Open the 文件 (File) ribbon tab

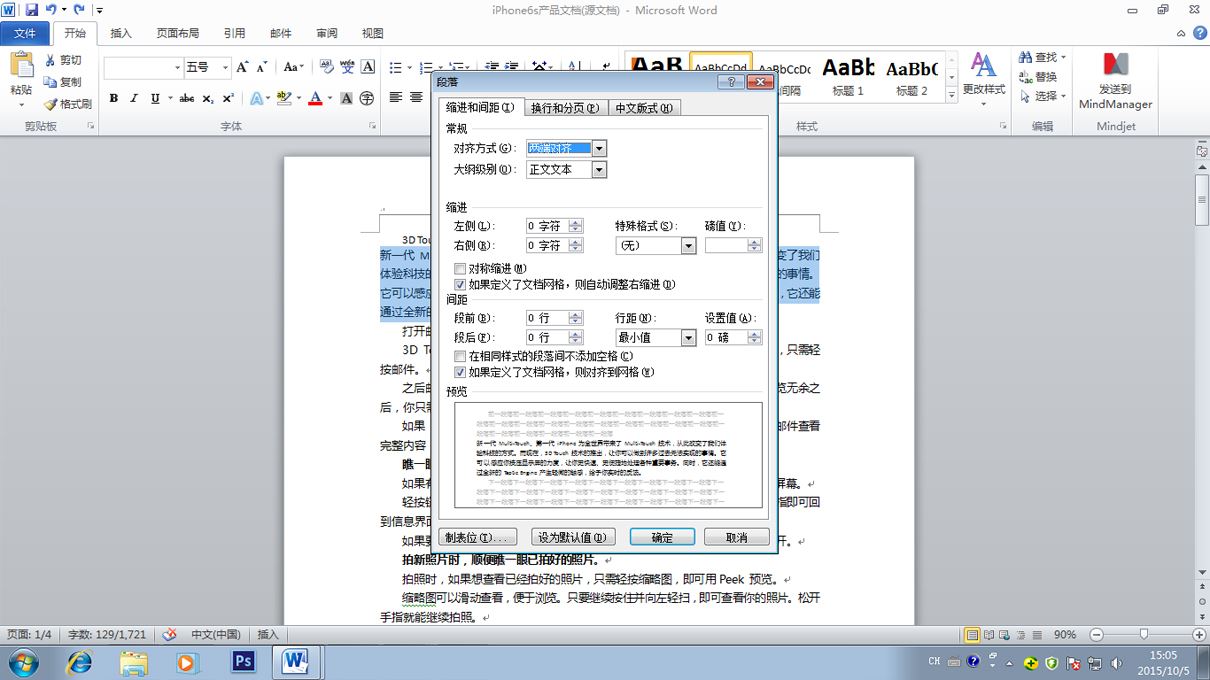[x=25, y=33]
